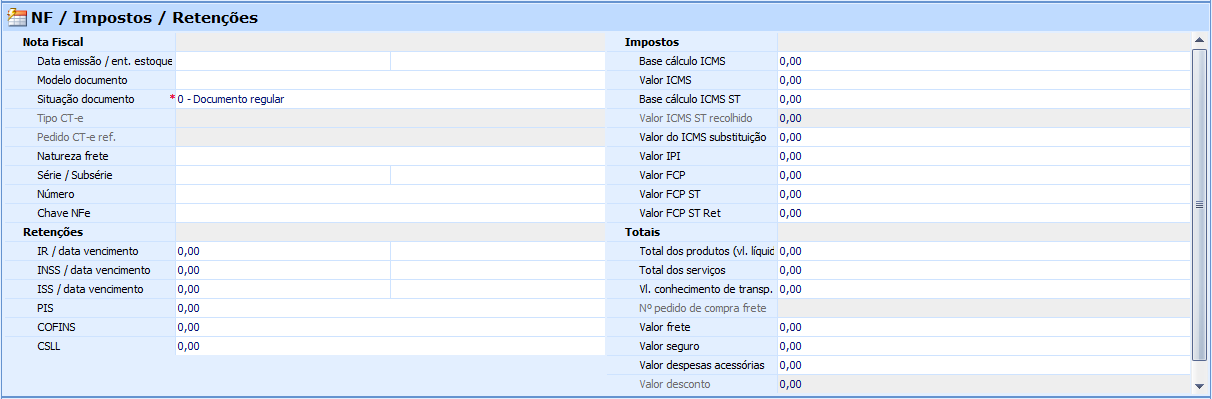Image resolution: width=1212 pixels, height=399 pixels.
Task: Click the INSS data vencimento field
Action: point(498,270)
